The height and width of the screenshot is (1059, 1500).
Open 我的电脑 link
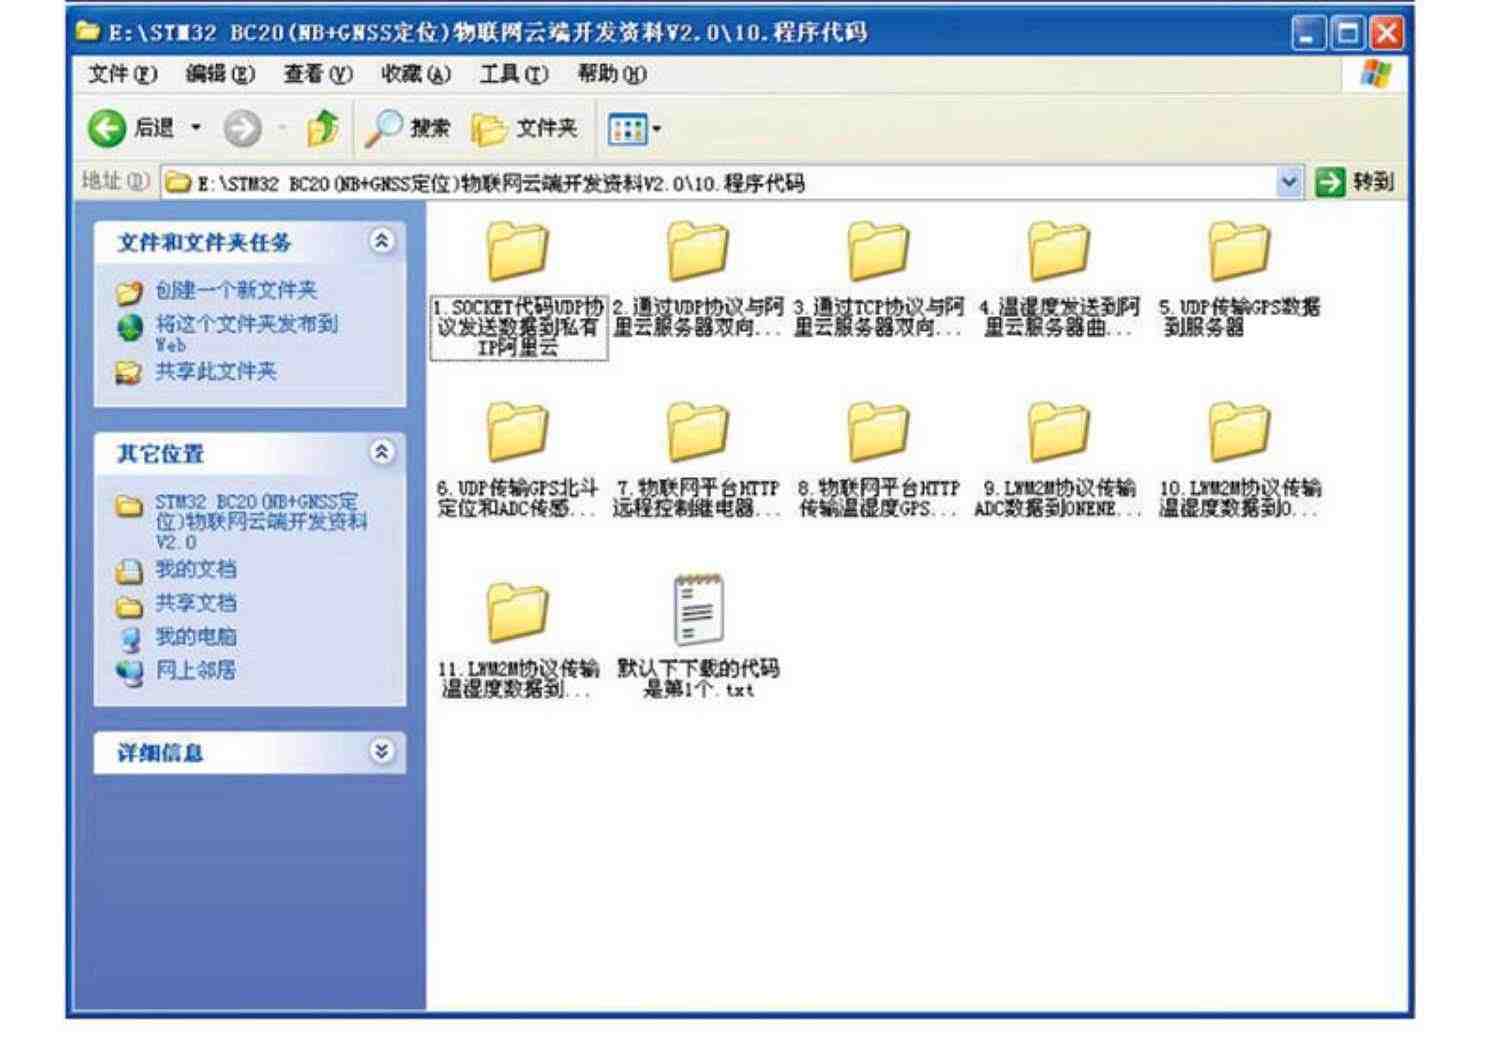196,636
